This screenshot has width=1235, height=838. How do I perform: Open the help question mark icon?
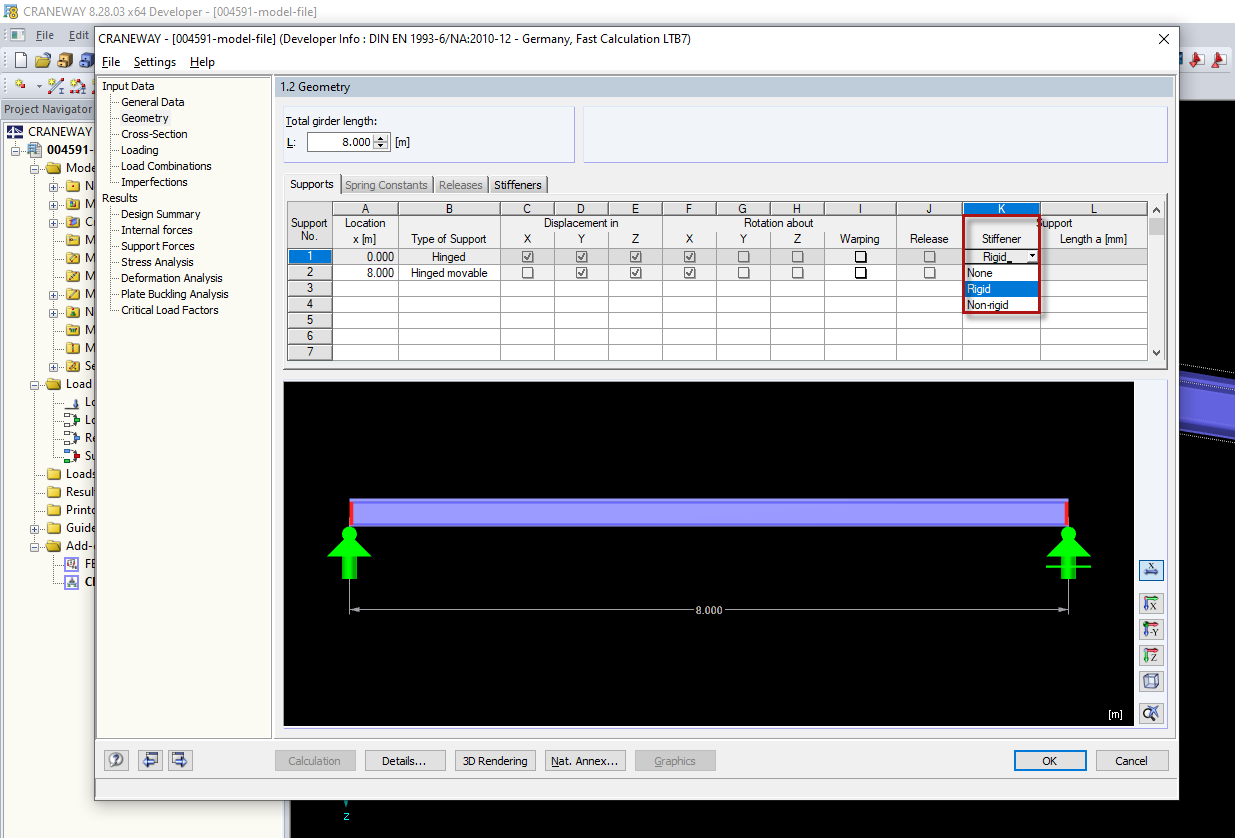116,760
